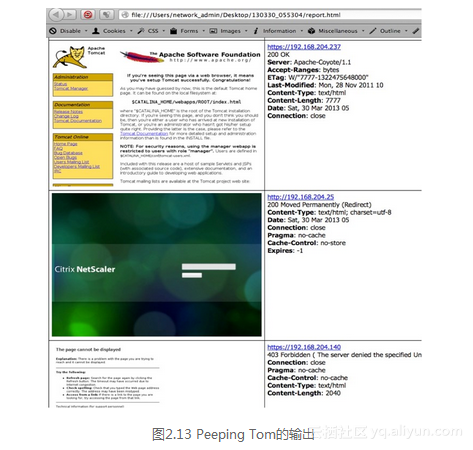This screenshot has width=473, height=450.
Task: Click the browser forward arrow button
Action: pos(70,15)
